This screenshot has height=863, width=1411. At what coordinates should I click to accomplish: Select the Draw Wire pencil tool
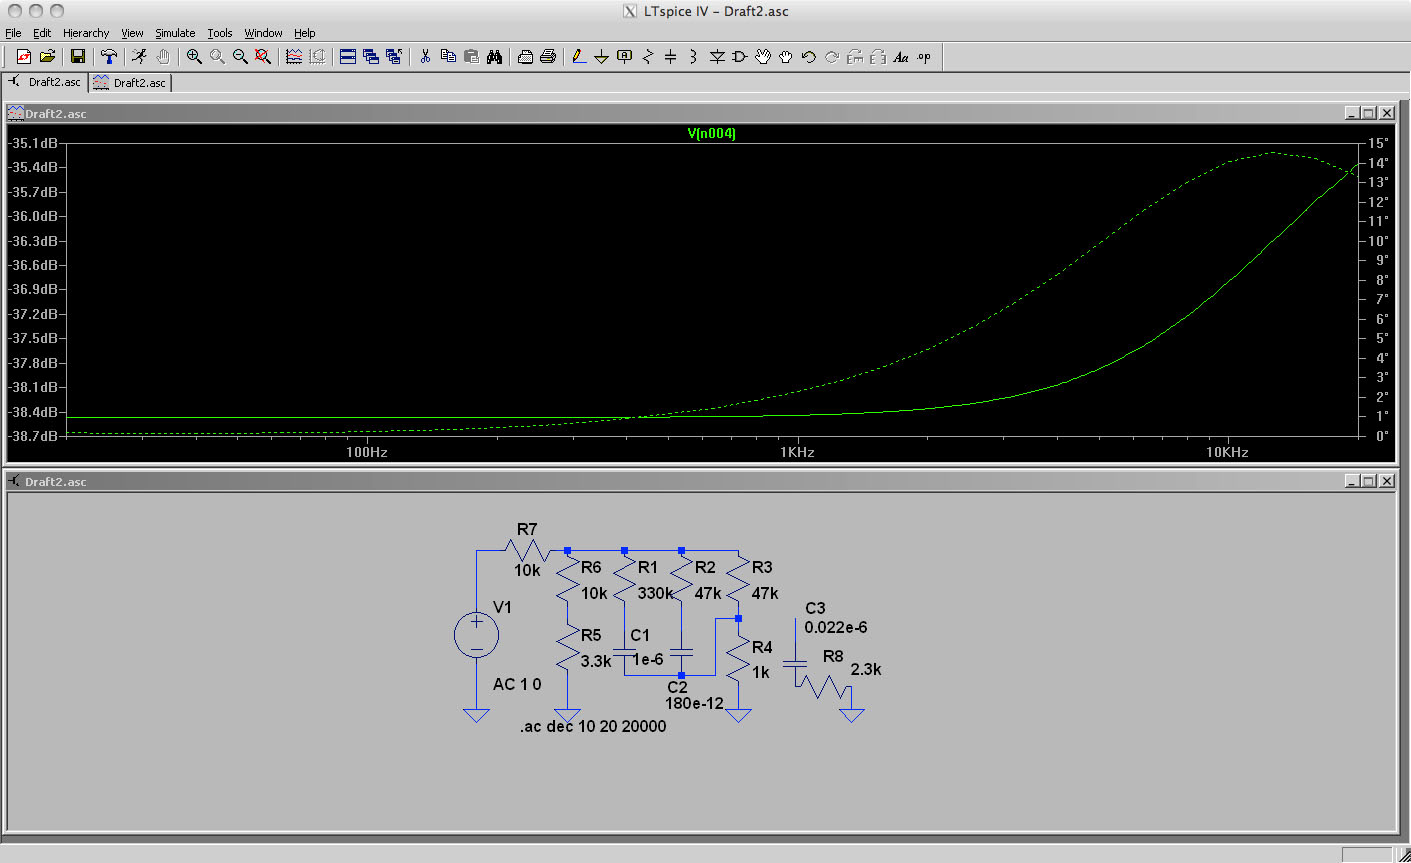click(579, 57)
